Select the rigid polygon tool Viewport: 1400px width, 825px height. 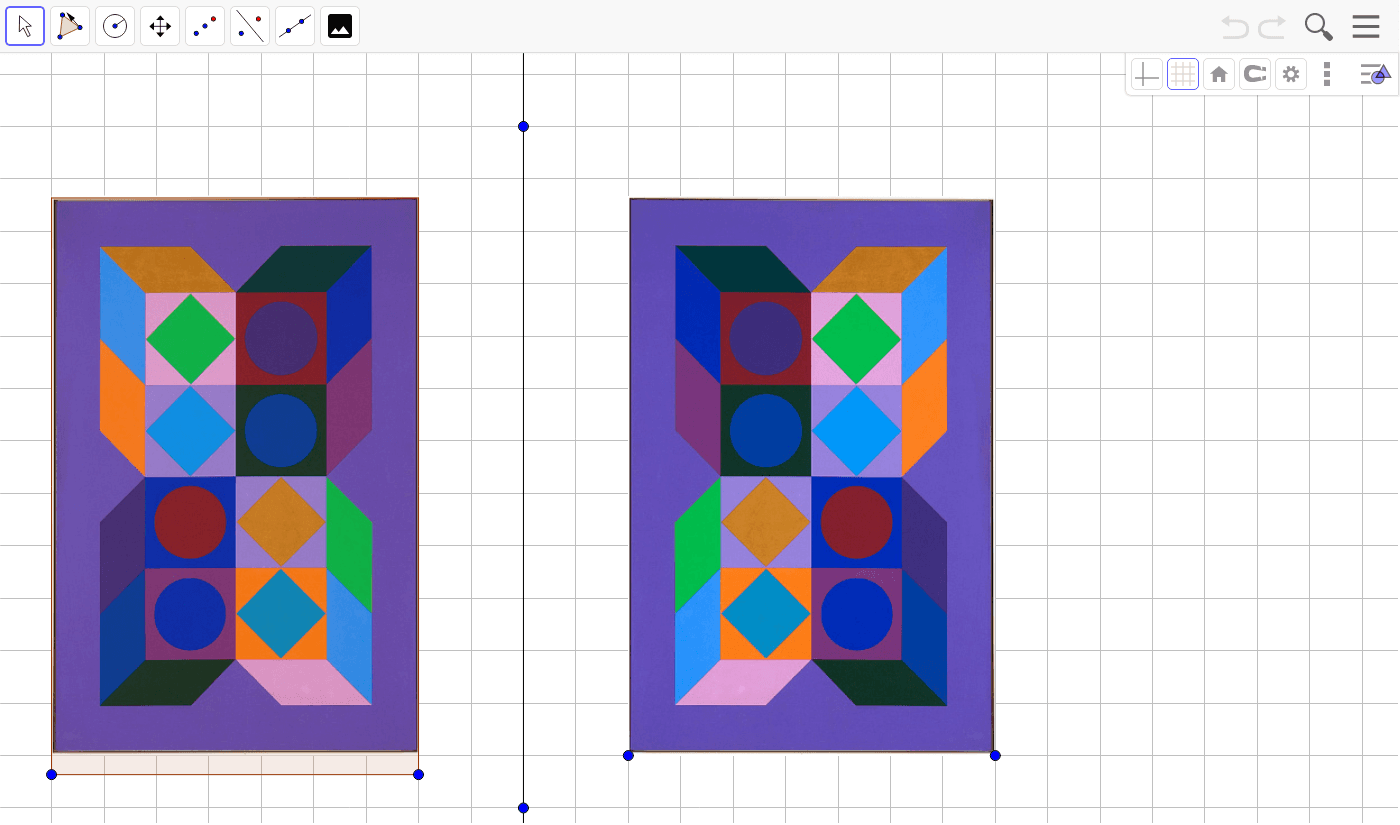(70, 26)
